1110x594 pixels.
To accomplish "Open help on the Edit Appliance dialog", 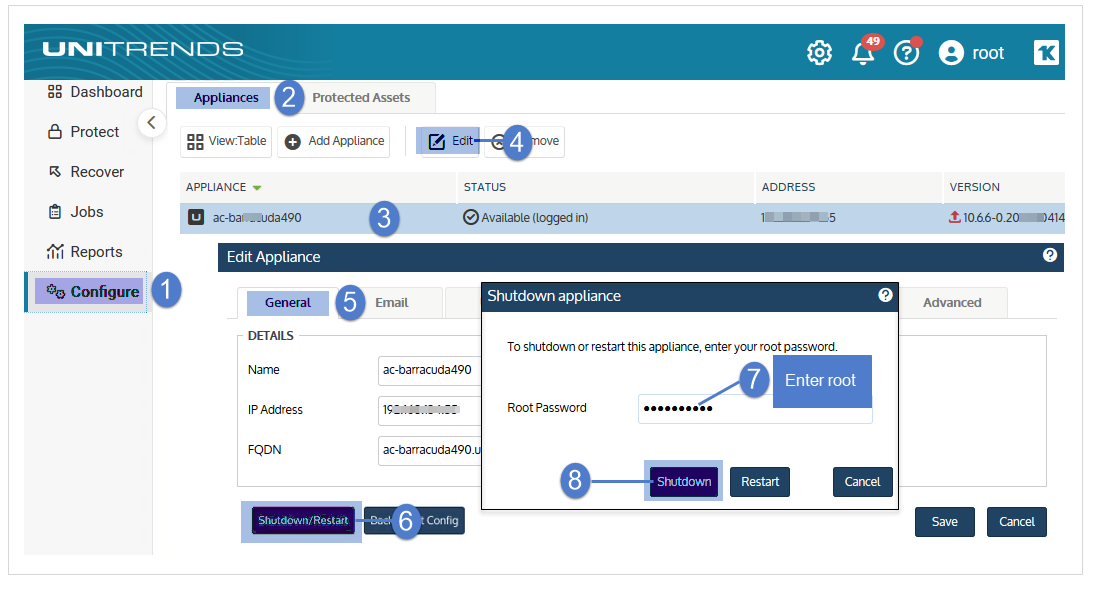I will tap(1050, 255).
